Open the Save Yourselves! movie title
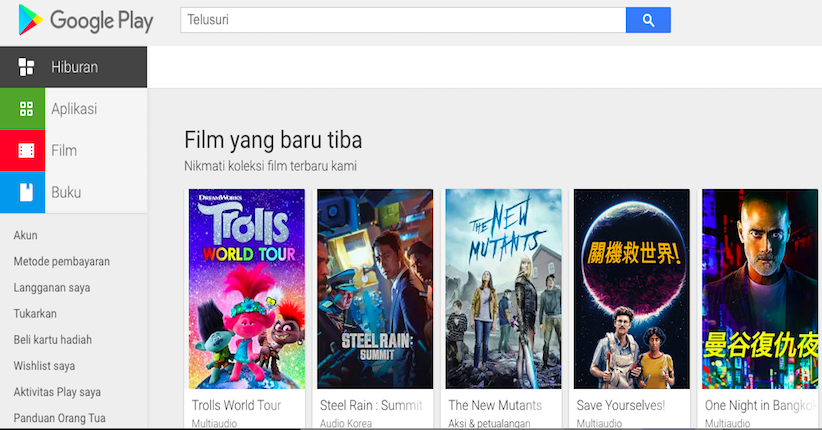This screenshot has height=430, width=822. pyautogui.click(x=620, y=405)
